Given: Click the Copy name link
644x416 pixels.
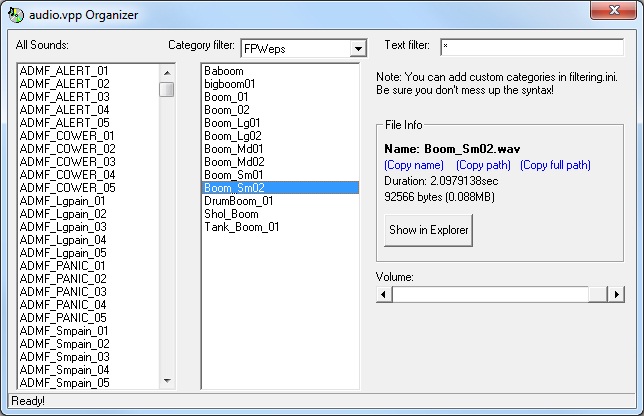Looking at the screenshot, I should tap(414, 164).
